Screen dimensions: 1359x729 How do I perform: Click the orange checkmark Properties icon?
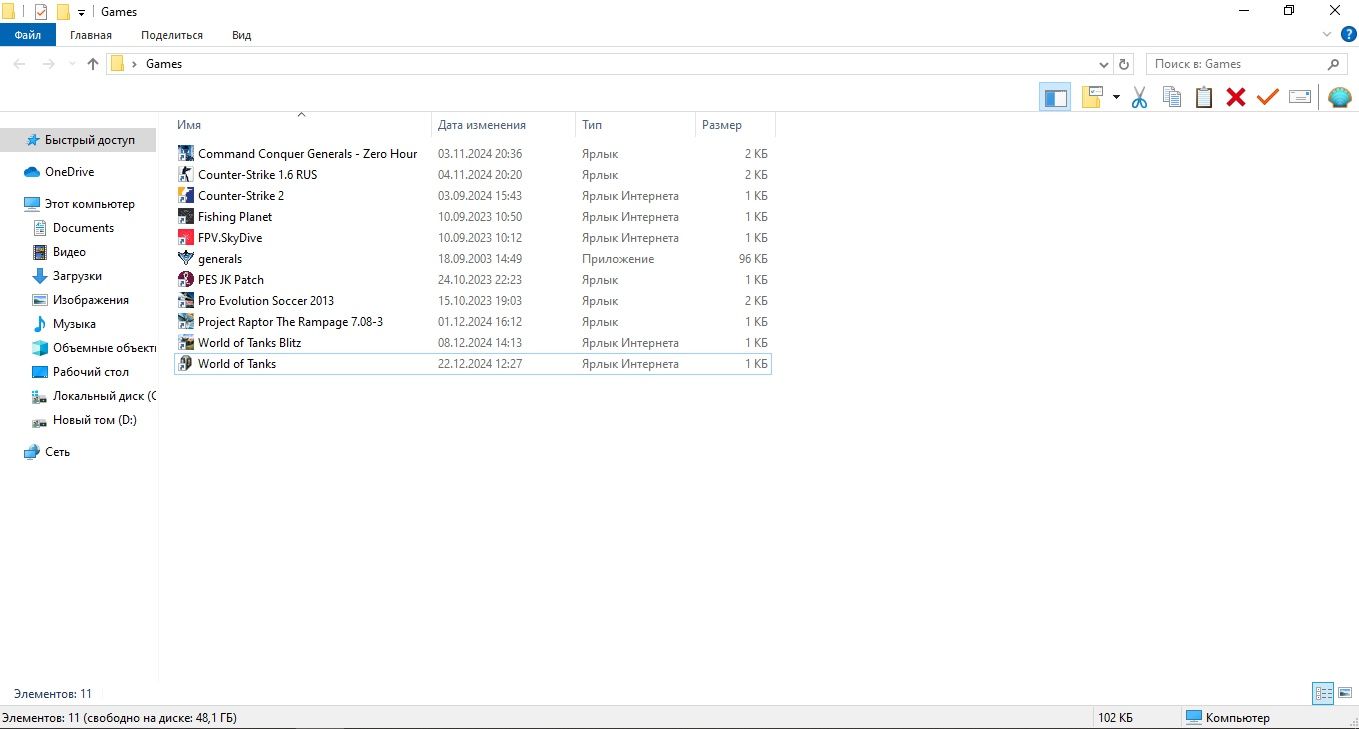pos(1268,97)
